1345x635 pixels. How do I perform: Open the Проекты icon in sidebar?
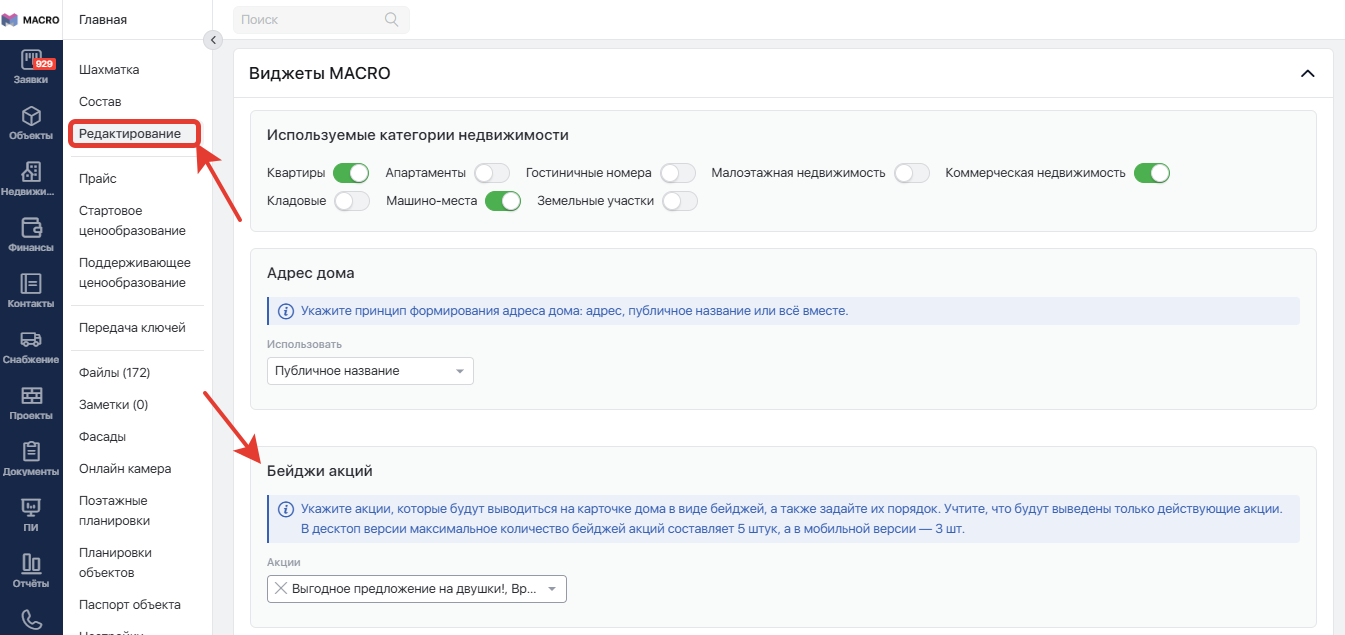coord(31,396)
